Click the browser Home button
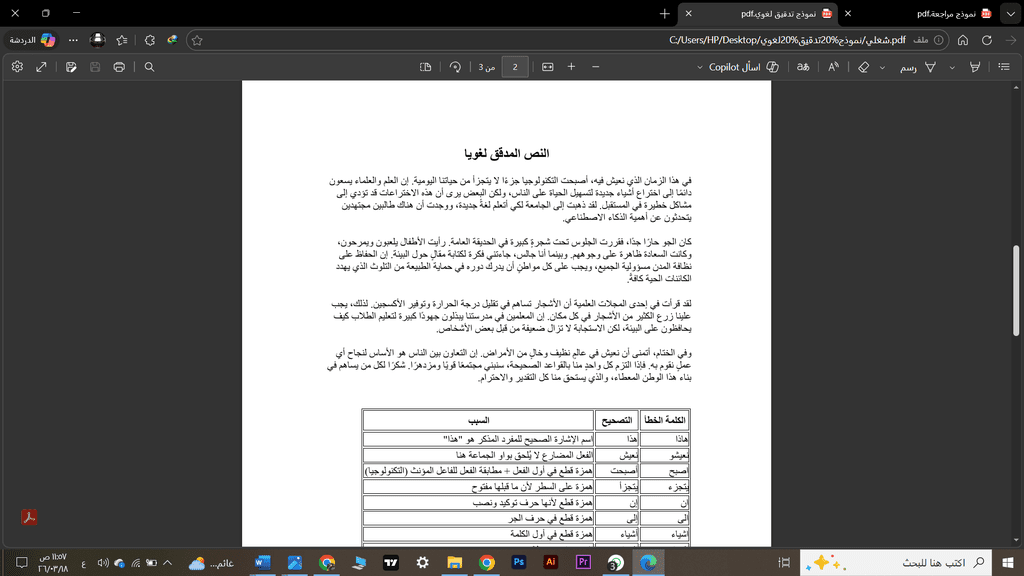The height and width of the screenshot is (576, 1024). (x=963, y=40)
